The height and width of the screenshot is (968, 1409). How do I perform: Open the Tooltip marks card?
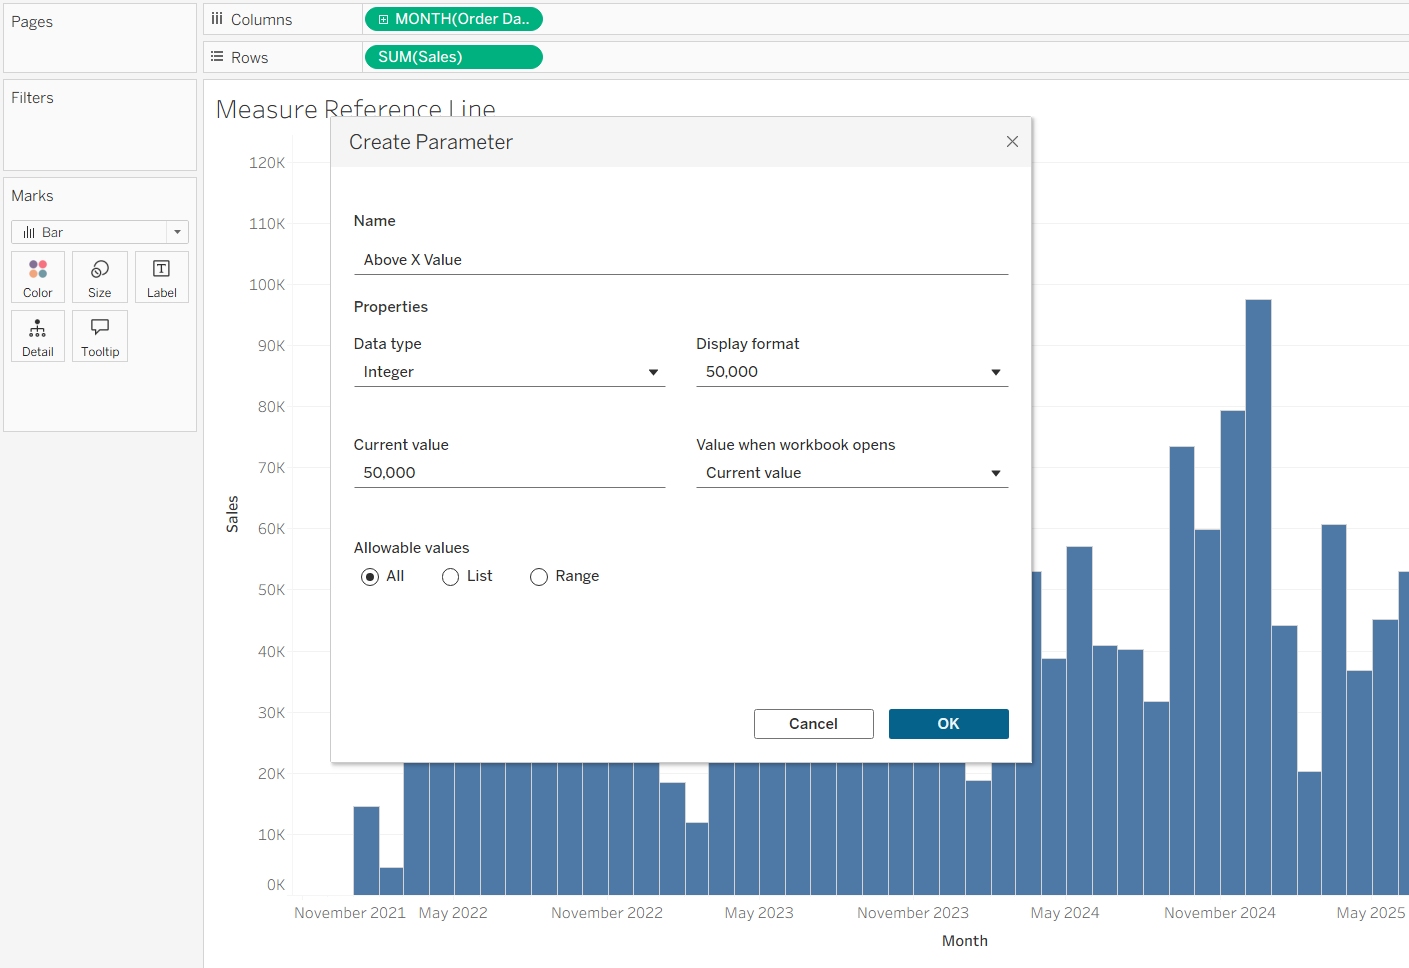click(x=100, y=336)
